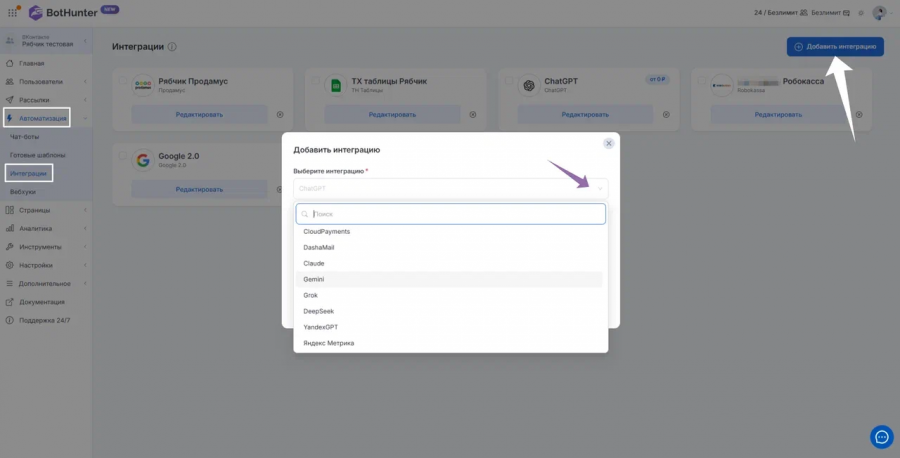The image size is (900, 458).
Task: Open the messages envelope icon in header
Action: pos(847,13)
